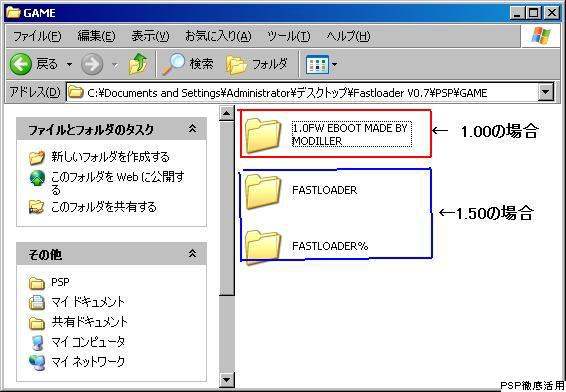This screenshot has height=392, width=566.
Task: Open the Back button history dropdown
Action: point(69,65)
